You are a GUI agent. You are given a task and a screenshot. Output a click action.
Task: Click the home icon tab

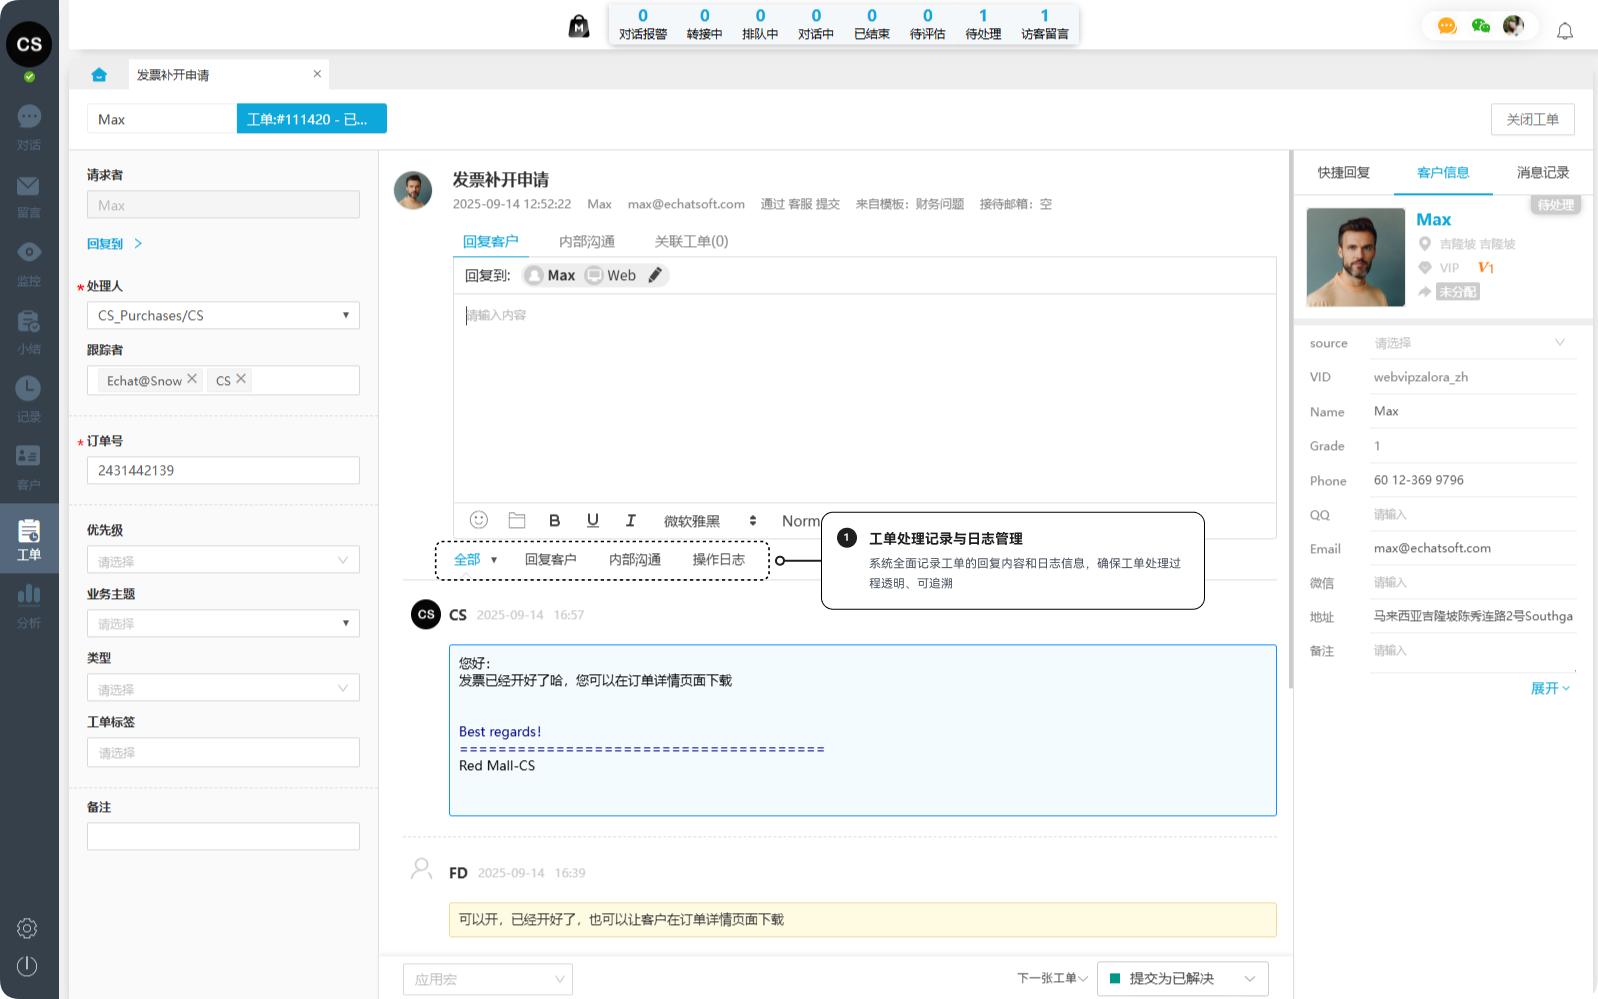click(99, 75)
